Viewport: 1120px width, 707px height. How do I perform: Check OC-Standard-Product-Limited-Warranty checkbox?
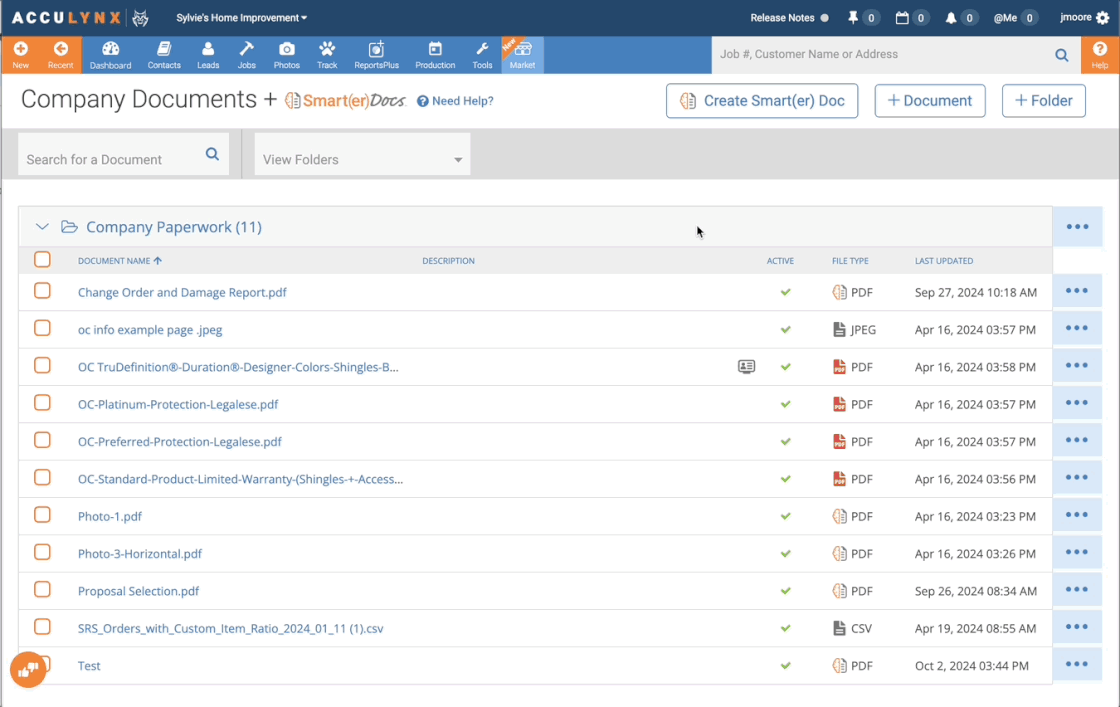pyautogui.click(x=42, y=477)
